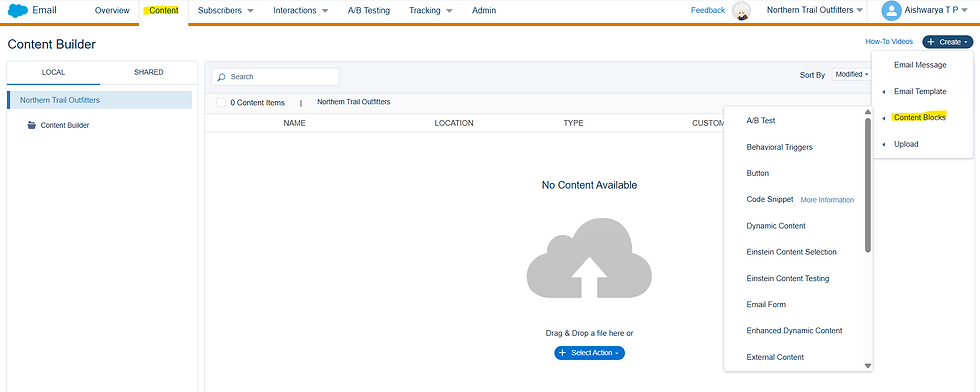Open Content Builder folder in tree
This screenshot has width=980, height=392.
(65, 125)
